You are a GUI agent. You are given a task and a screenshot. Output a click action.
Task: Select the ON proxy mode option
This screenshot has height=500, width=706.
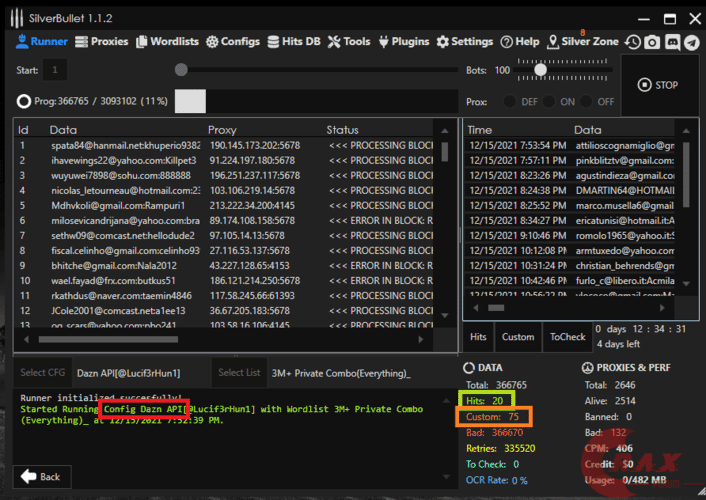[549, 101]
